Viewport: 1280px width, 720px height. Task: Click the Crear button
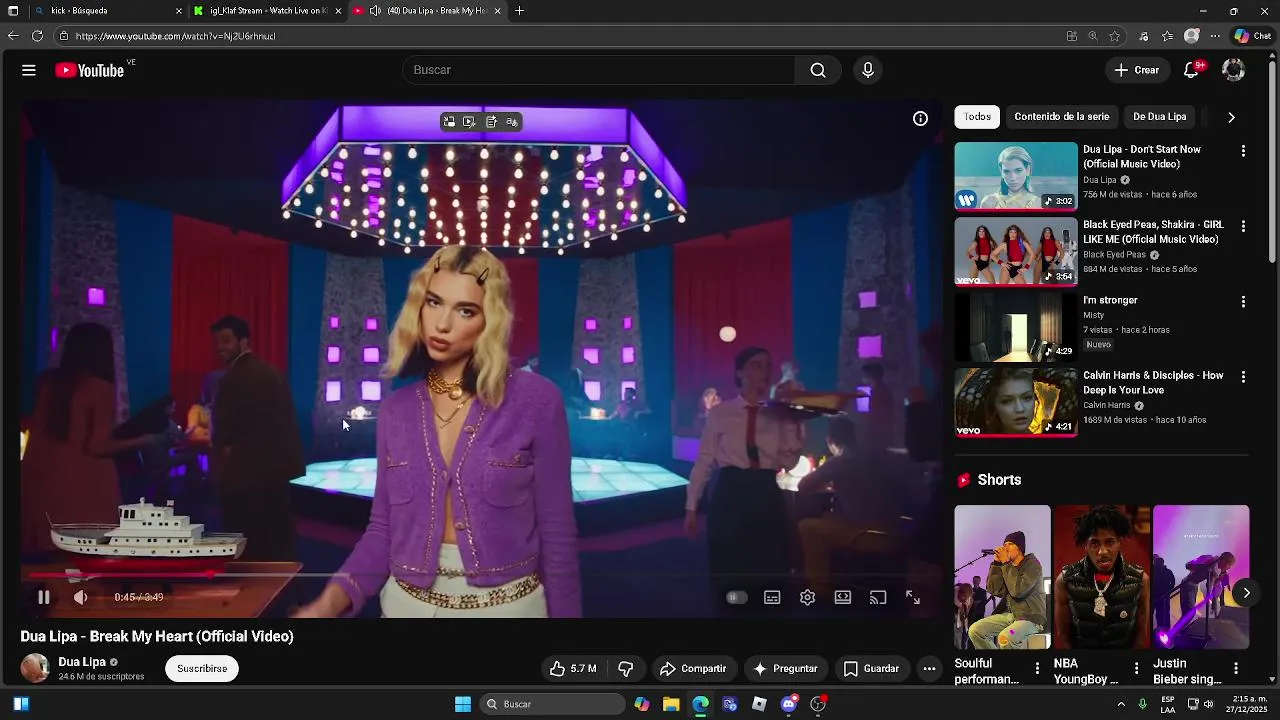click(1137, 70)
